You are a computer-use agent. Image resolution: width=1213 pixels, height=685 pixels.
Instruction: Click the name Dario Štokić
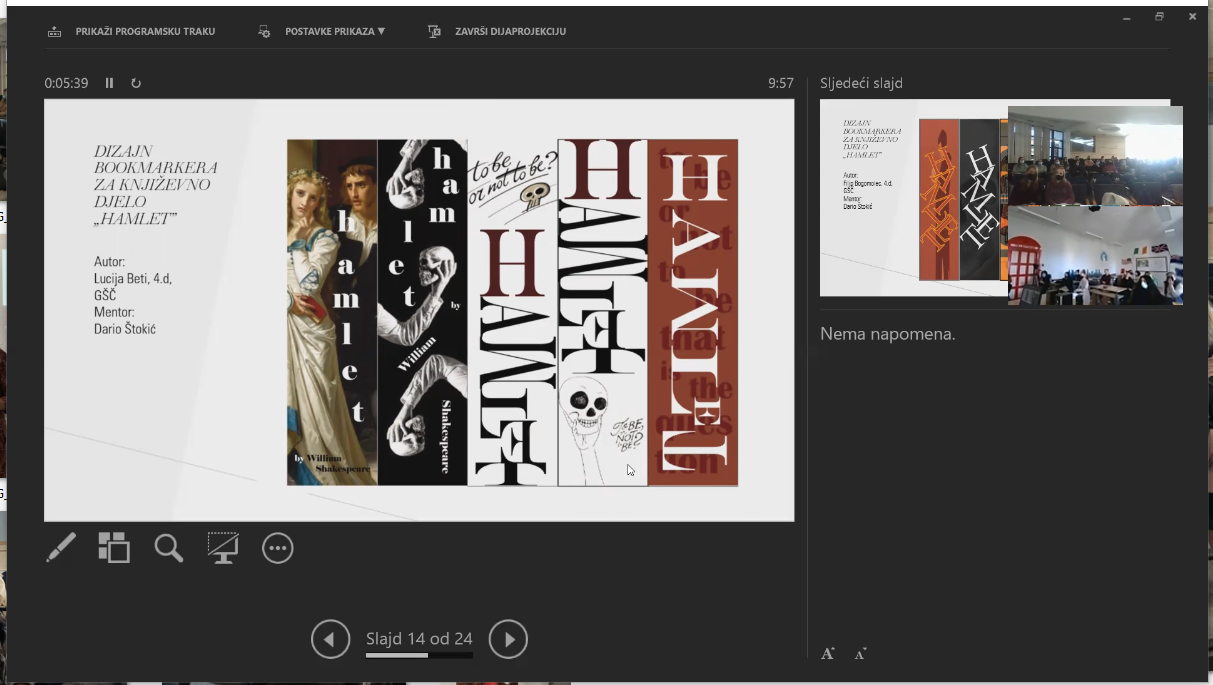click(125, 329)
